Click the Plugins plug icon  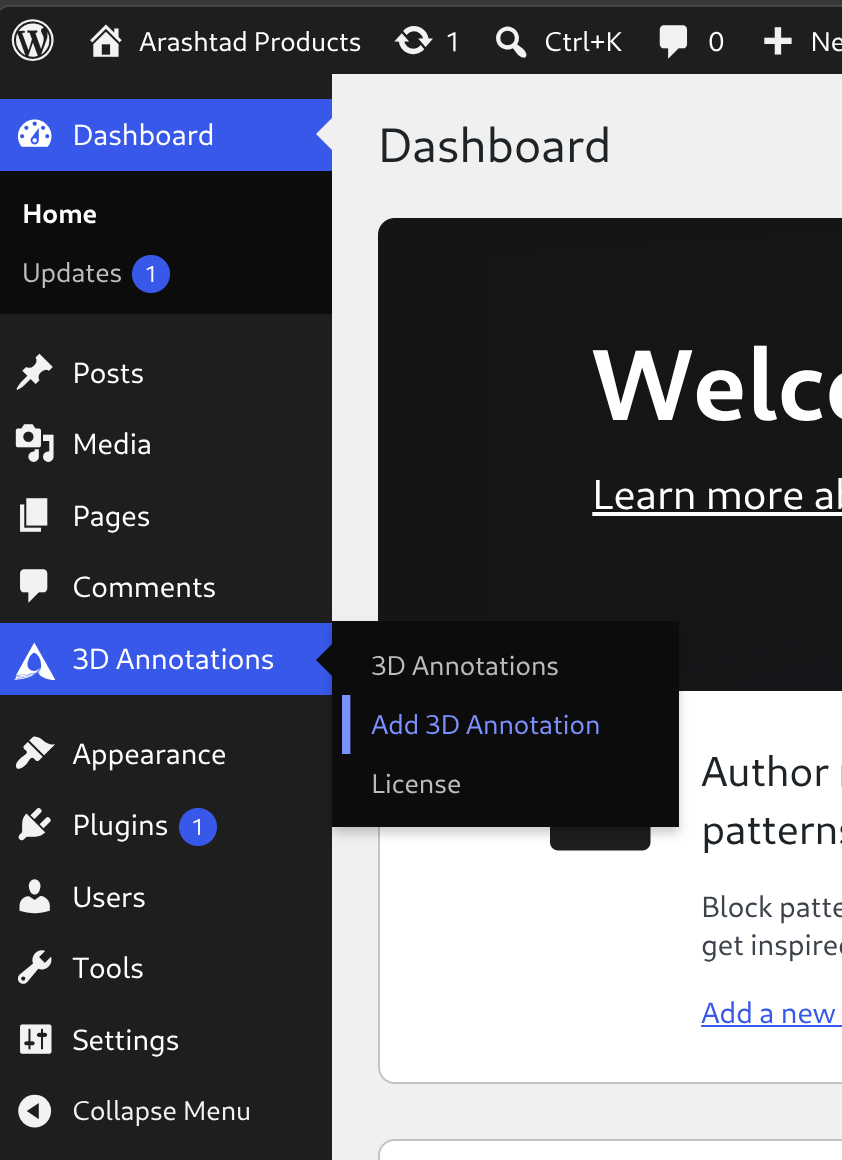(35, 825)
